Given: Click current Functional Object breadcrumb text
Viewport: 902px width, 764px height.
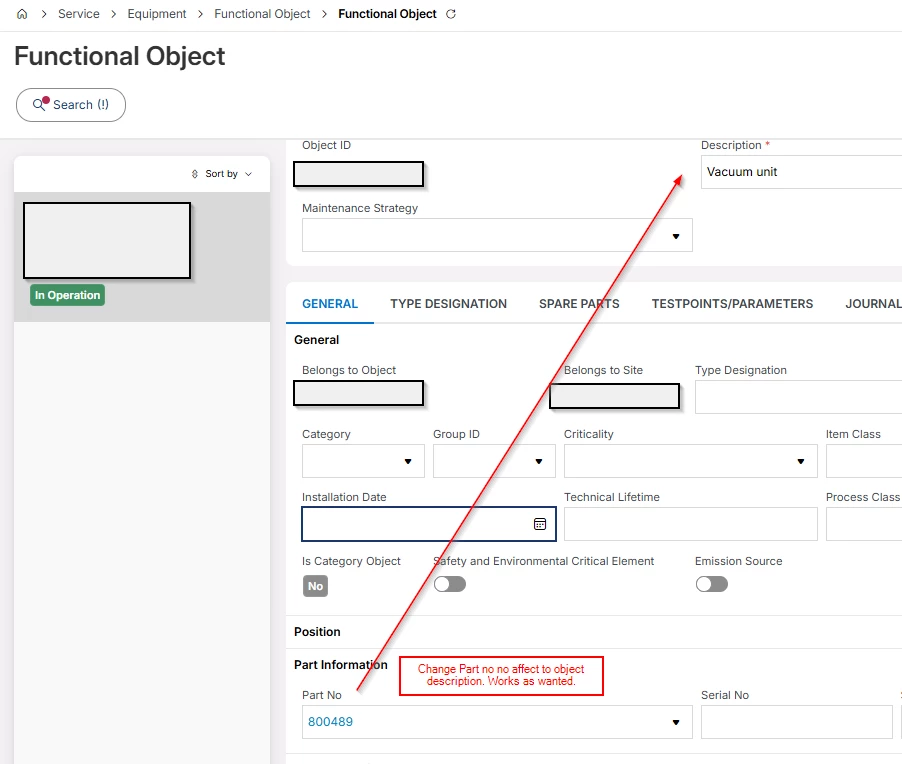Looking at the screenshot, I should pyautogui.click(x=387, y=14).
